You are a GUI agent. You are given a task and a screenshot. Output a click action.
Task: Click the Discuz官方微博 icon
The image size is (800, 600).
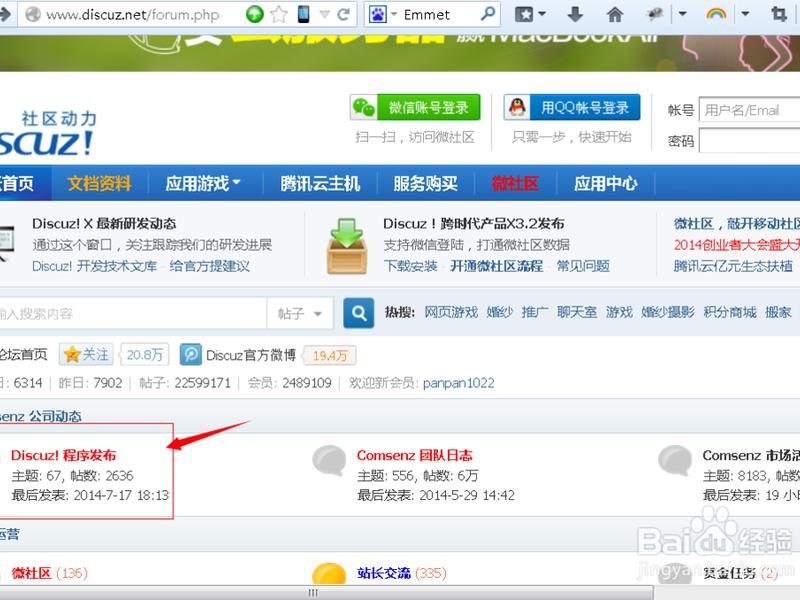[191, 354]
